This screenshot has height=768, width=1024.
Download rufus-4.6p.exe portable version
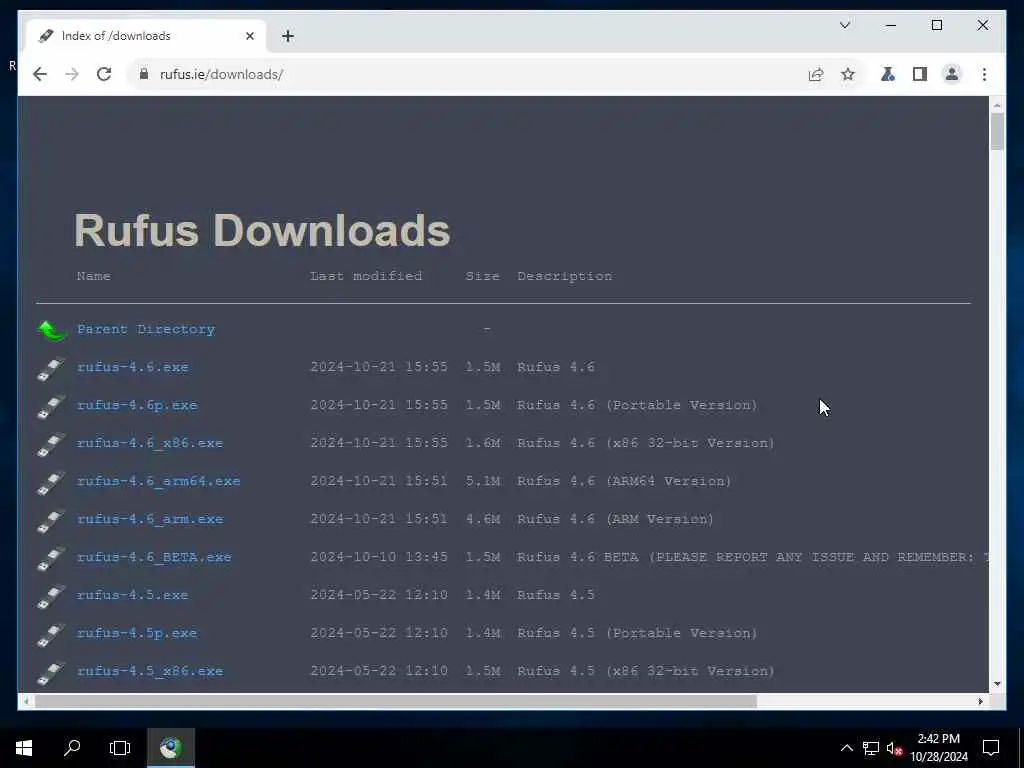pos(137,405)
